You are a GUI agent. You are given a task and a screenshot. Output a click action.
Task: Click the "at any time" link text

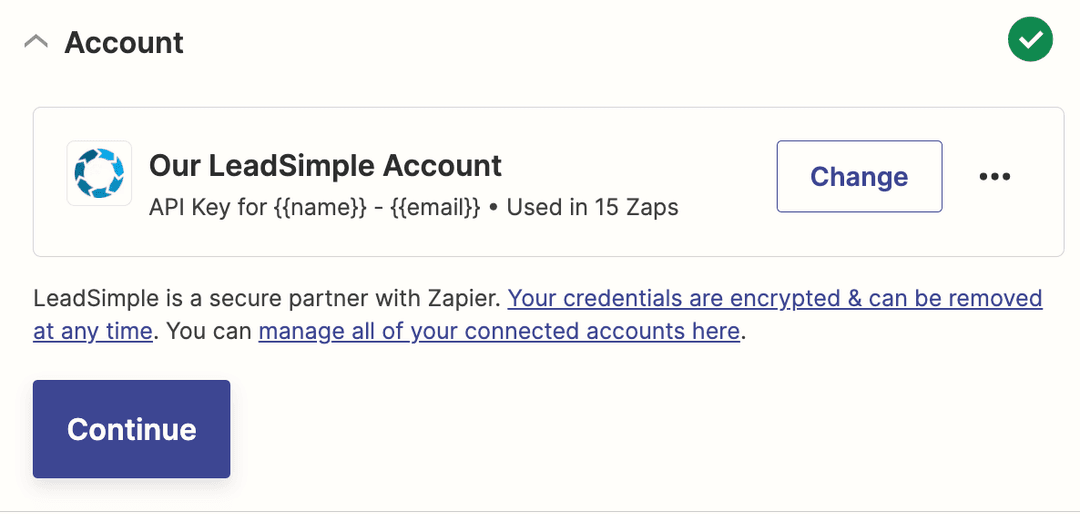click(93, 331)
